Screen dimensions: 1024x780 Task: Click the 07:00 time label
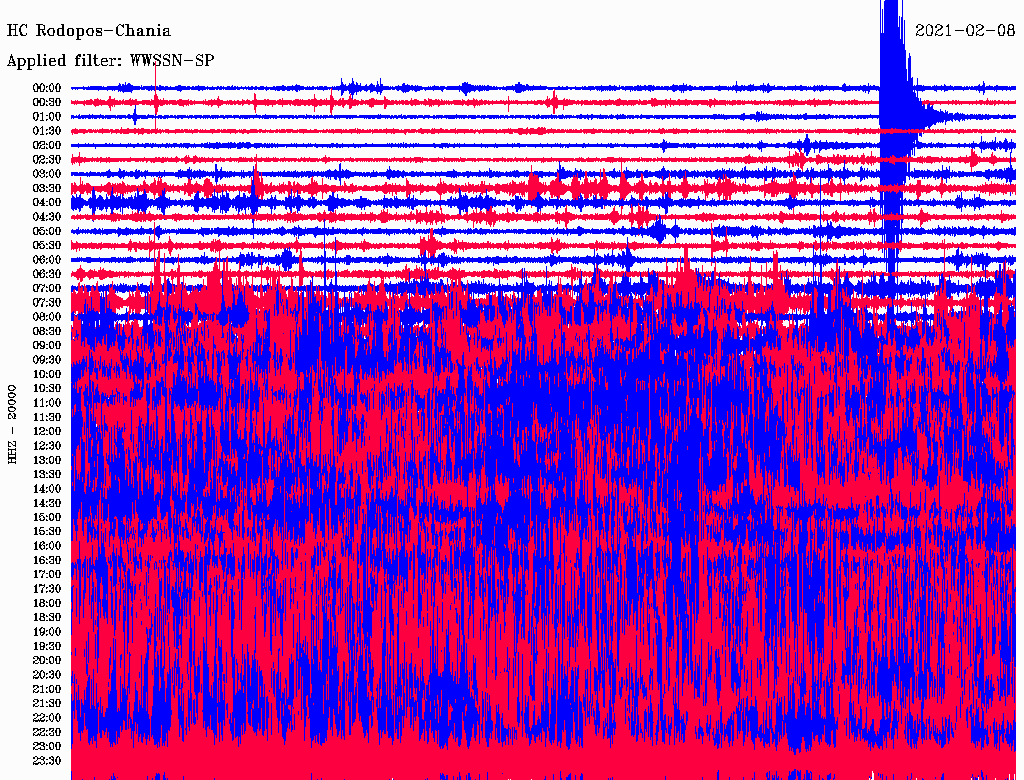click(x=47, y=288)
